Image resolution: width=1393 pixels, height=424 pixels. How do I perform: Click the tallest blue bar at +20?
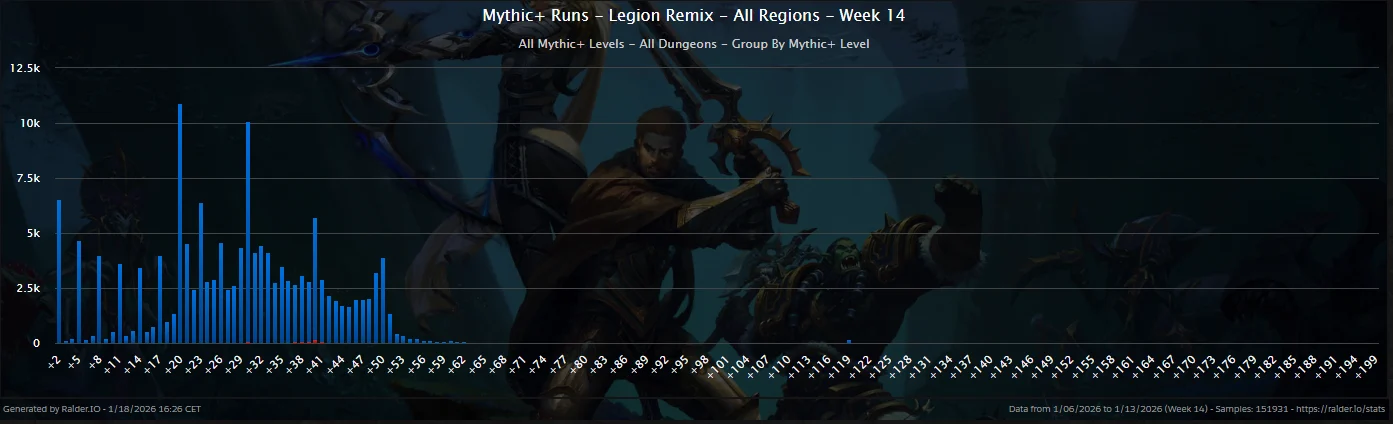pos(180,224)
